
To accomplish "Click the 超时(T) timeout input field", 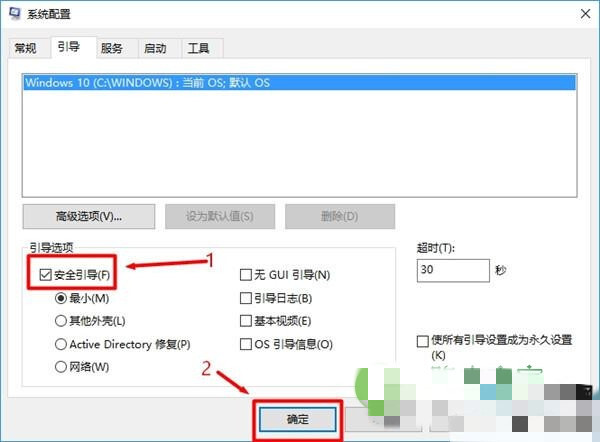I will pos(453,270).
